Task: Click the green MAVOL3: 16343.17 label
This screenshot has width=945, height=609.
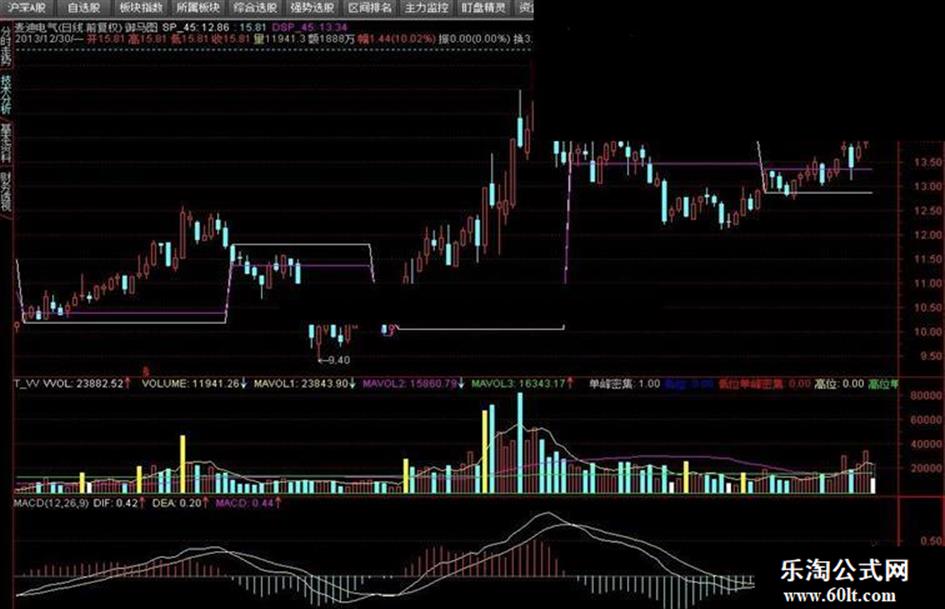Action: 518,383
